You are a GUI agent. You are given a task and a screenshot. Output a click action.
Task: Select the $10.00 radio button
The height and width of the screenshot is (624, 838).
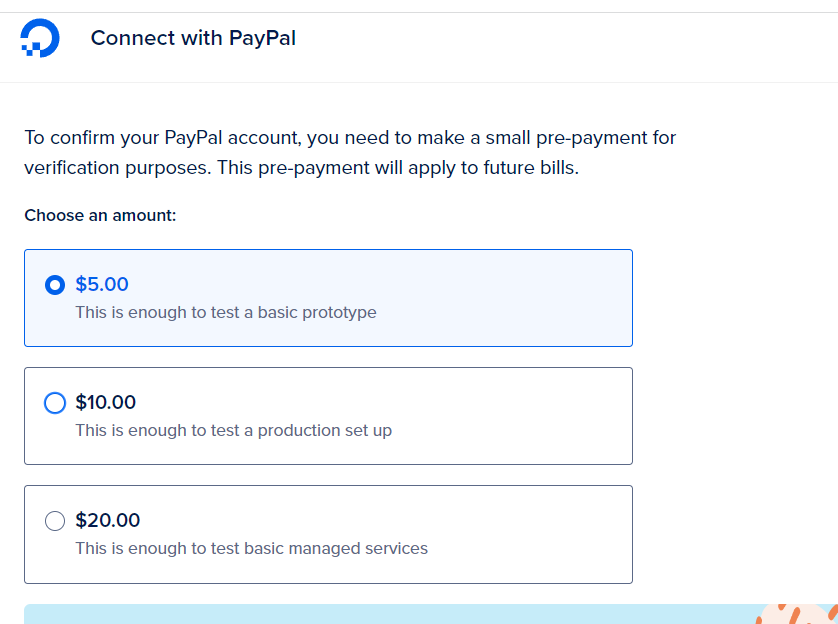[55, 403]
